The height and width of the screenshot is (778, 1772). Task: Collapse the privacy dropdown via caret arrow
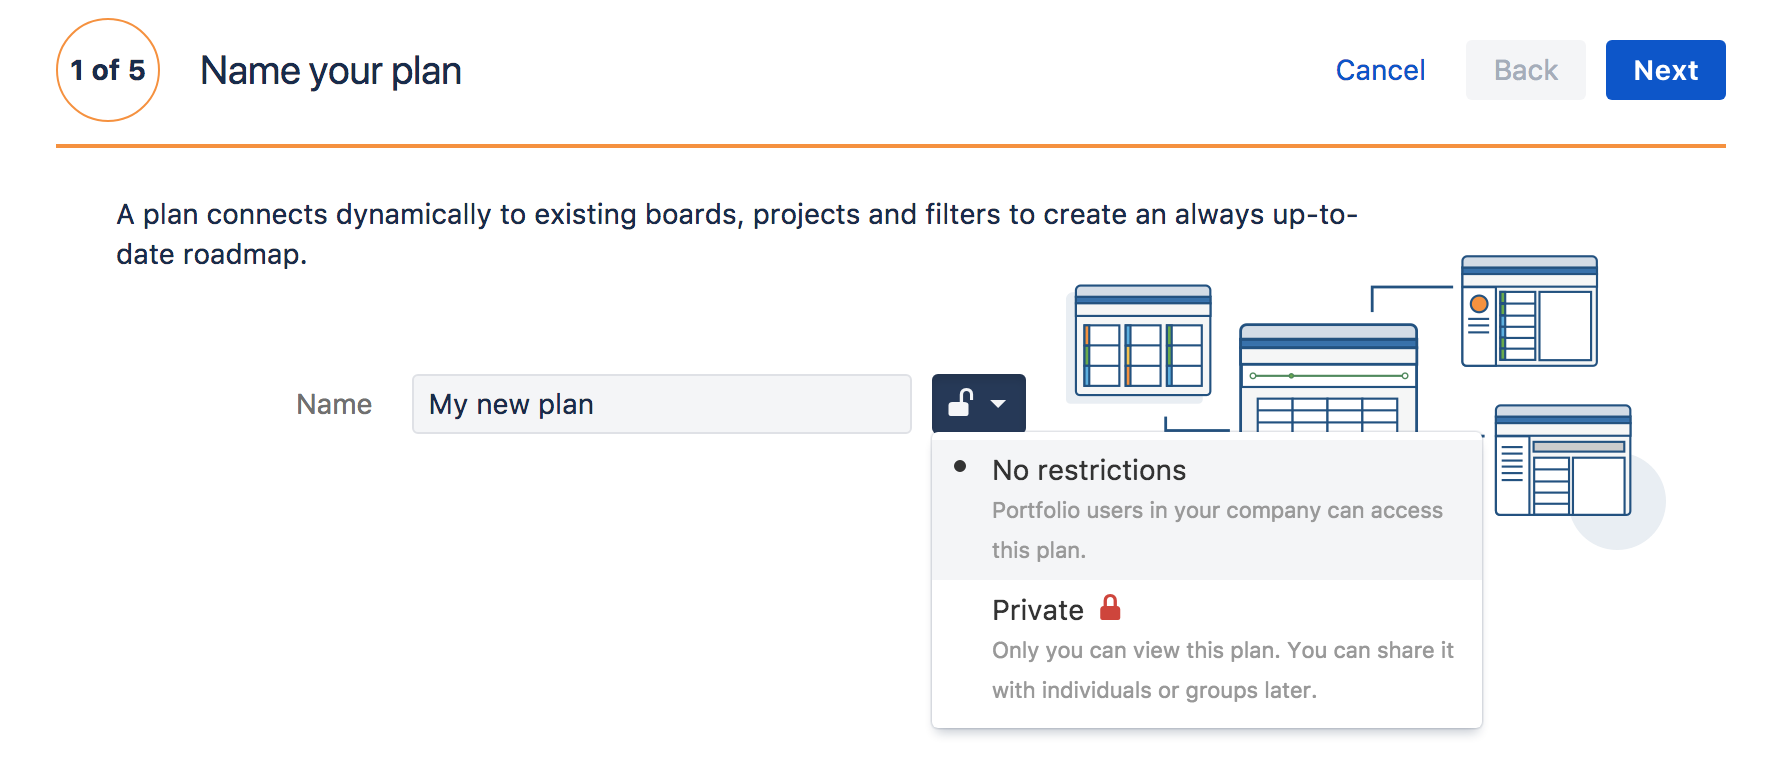[x=998, y=404]
